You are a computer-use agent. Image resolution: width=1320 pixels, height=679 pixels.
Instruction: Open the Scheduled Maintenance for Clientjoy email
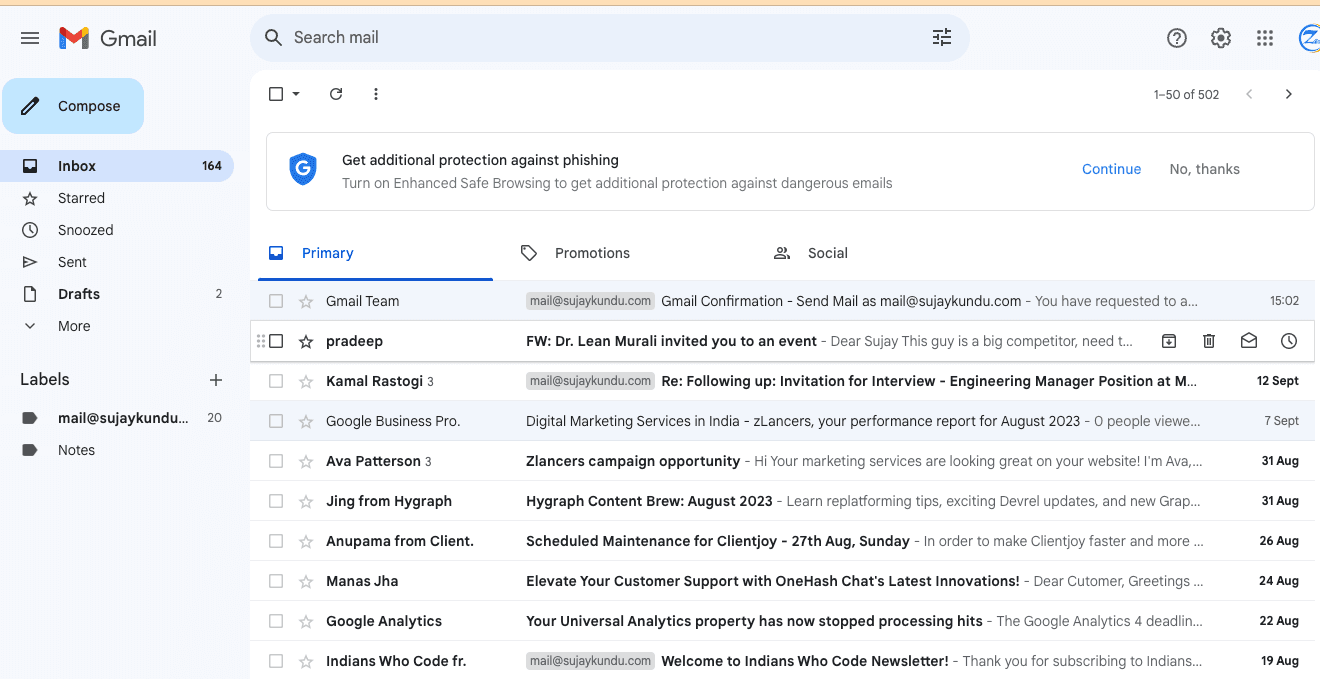(782, 541)
